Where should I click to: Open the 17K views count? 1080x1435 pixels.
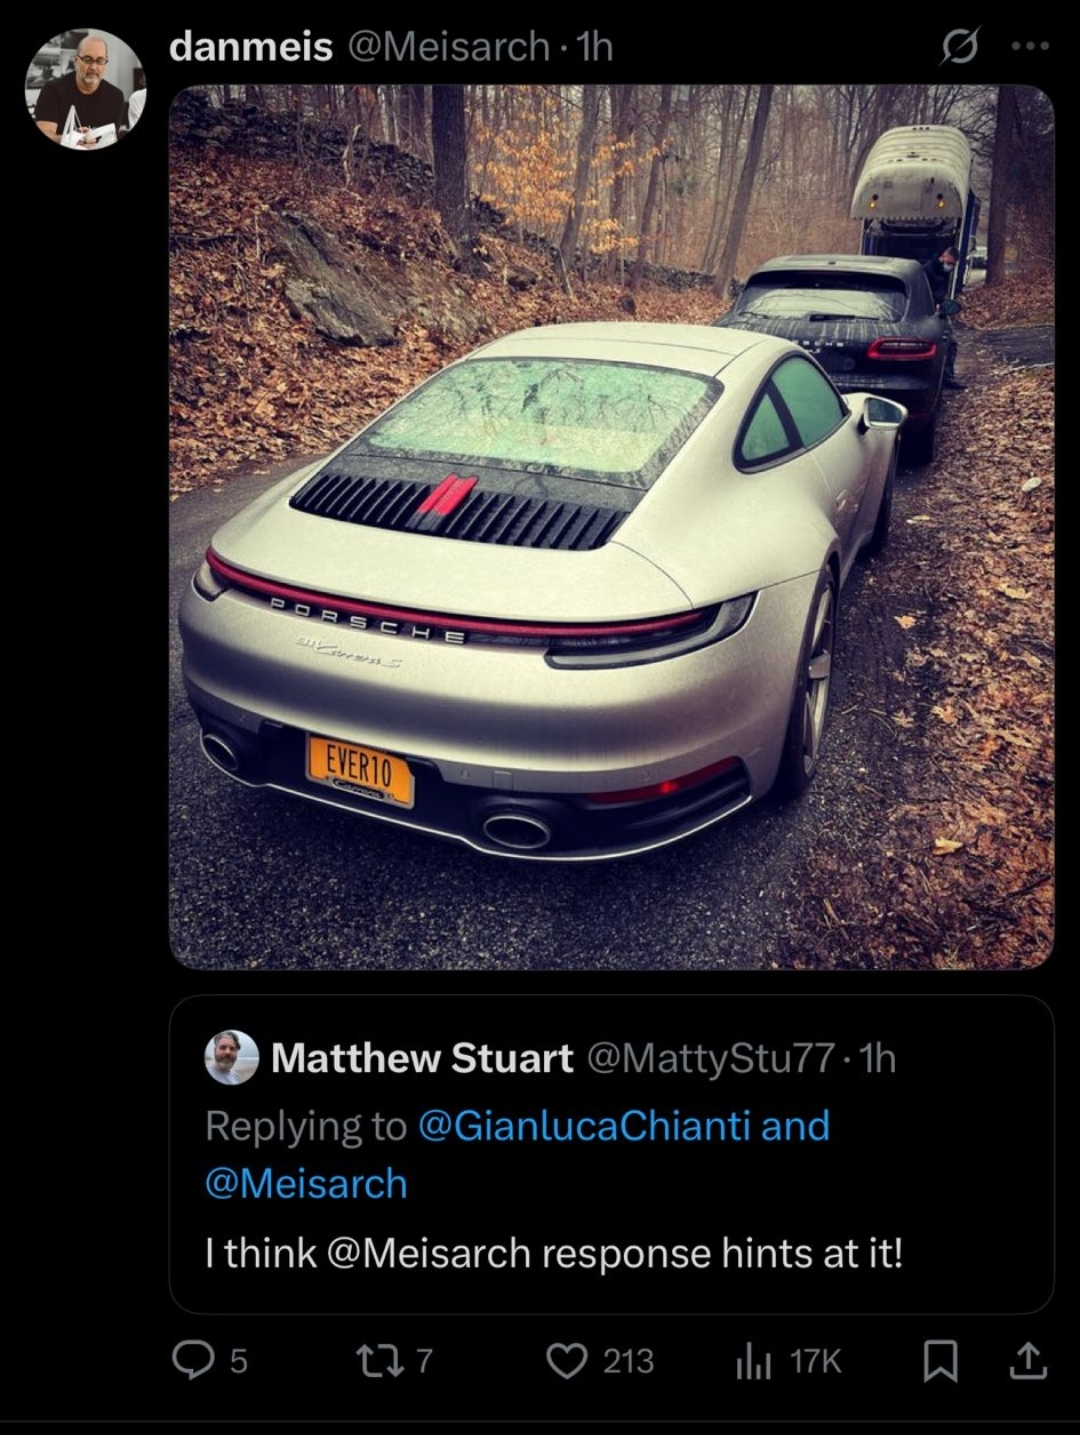815,1361
